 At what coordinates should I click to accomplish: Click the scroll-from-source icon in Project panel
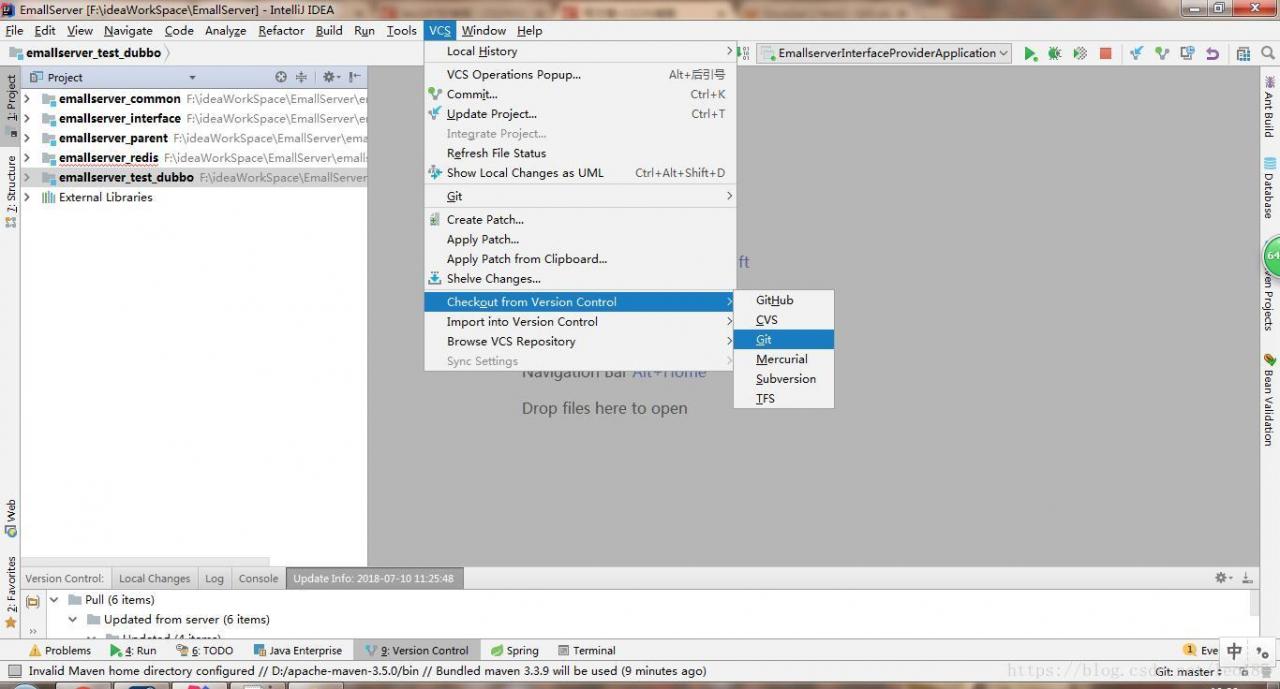pos(281,77)
